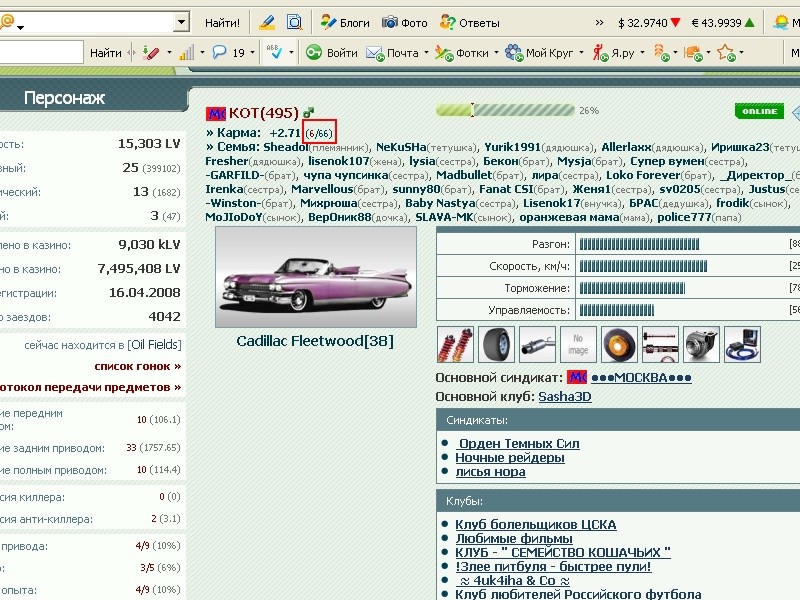The image size is (800, 600).
Task: Click the pencil highlight icon in upper toolbar
Action: [267, 22]
